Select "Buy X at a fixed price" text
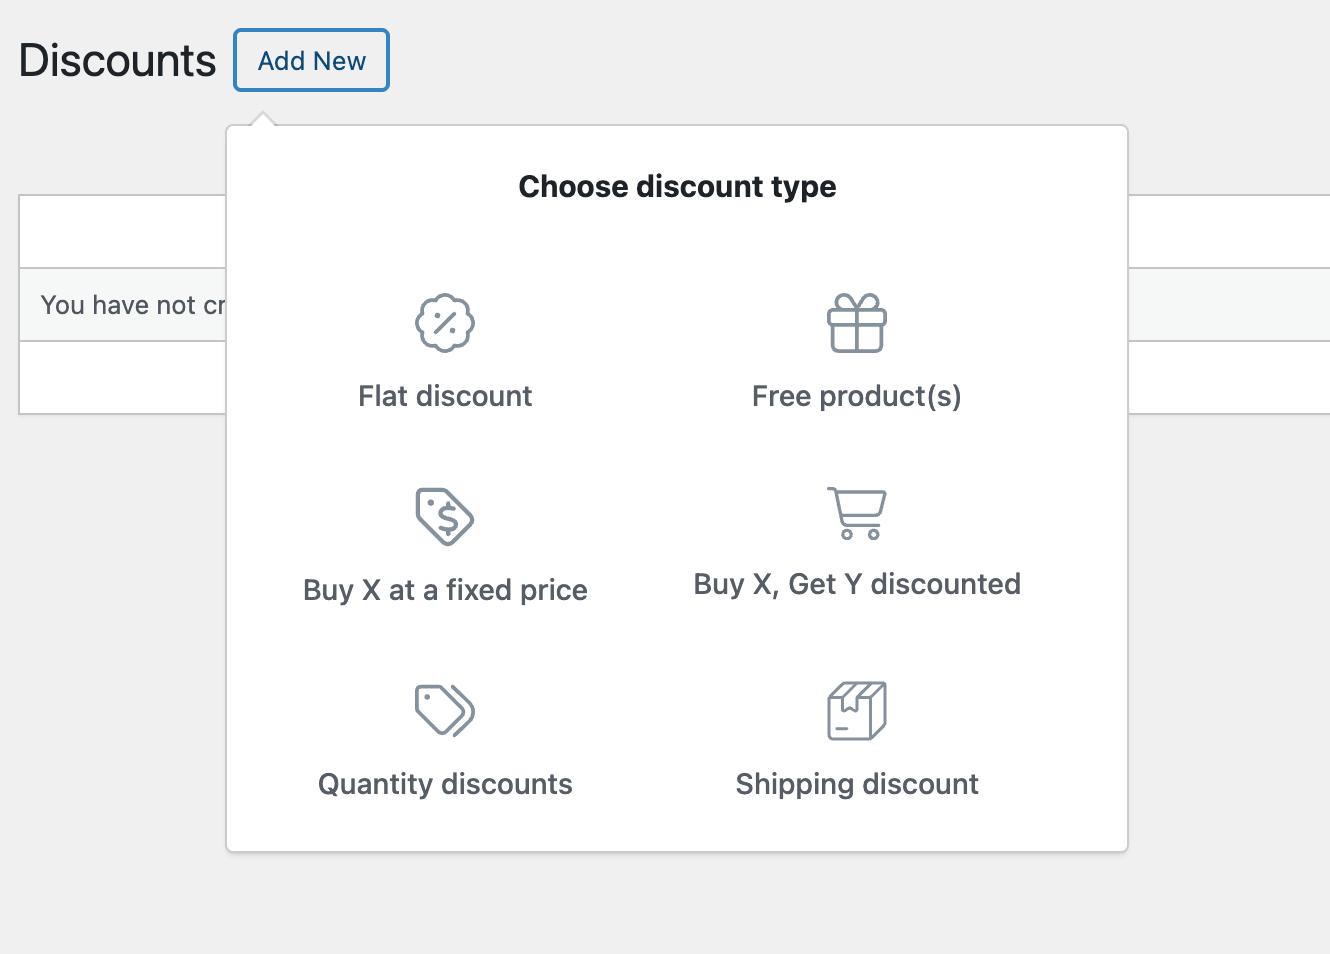 pos(445,590)
